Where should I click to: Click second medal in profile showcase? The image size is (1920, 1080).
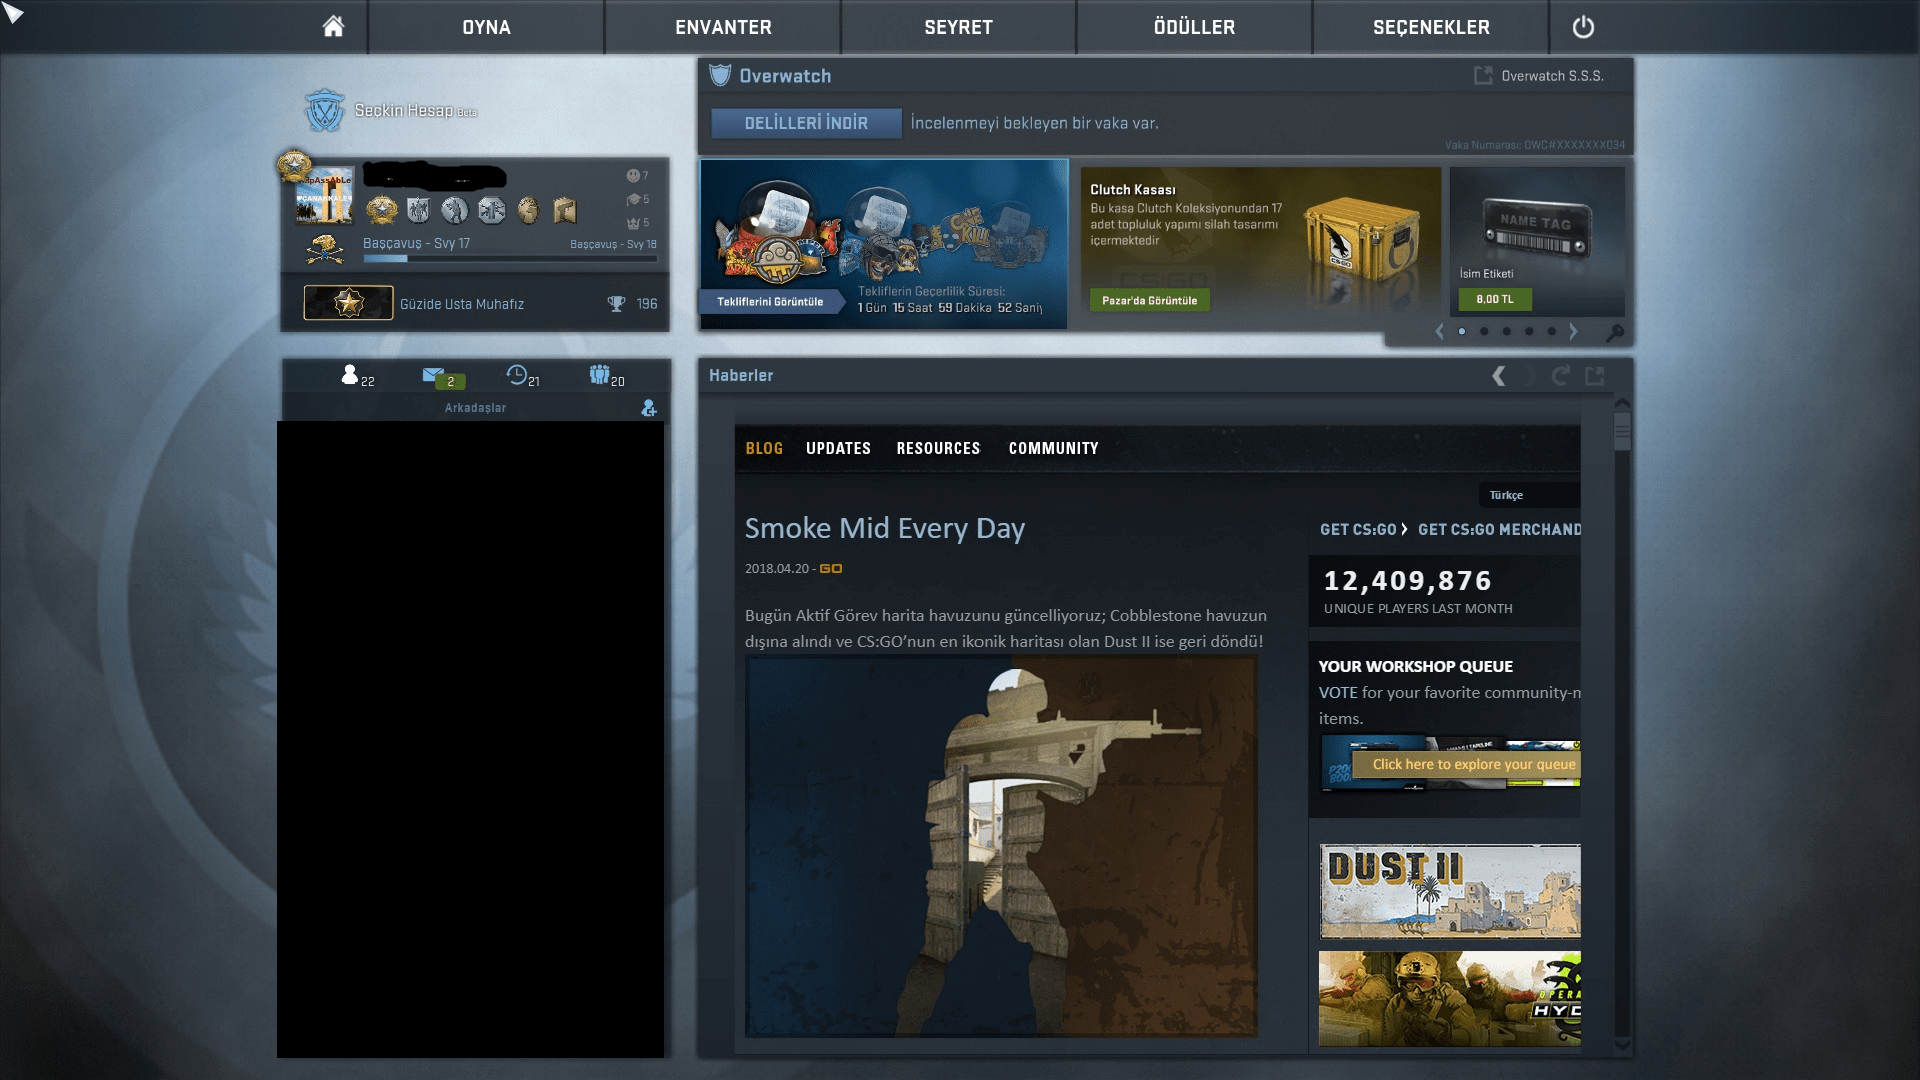[419, 210]
